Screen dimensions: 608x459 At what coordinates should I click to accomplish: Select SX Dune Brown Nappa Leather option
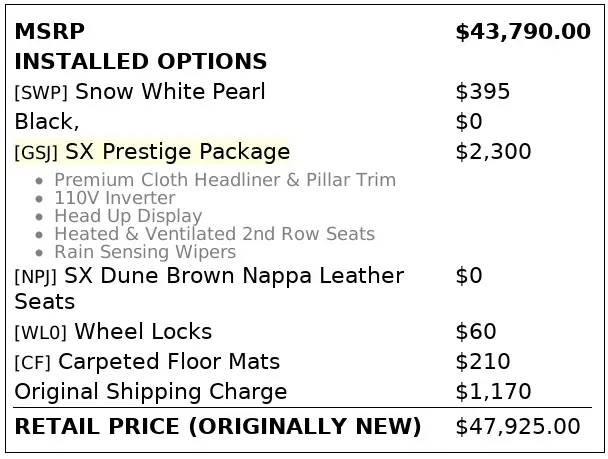click(x=234, y=275)
